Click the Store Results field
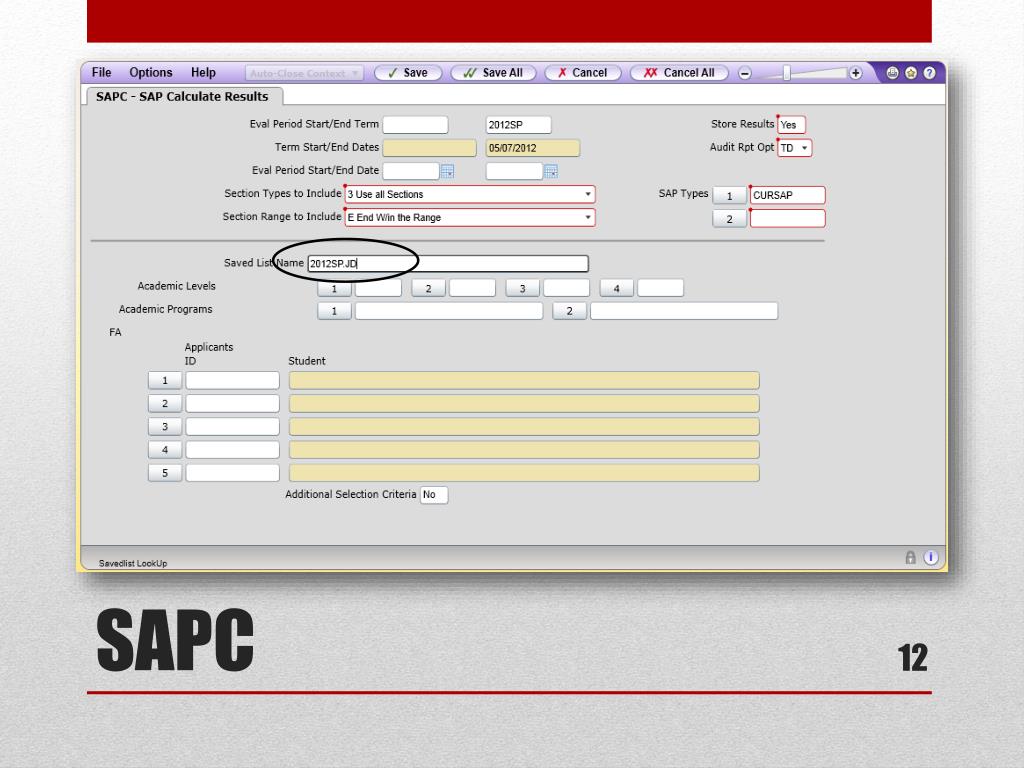 792,125
